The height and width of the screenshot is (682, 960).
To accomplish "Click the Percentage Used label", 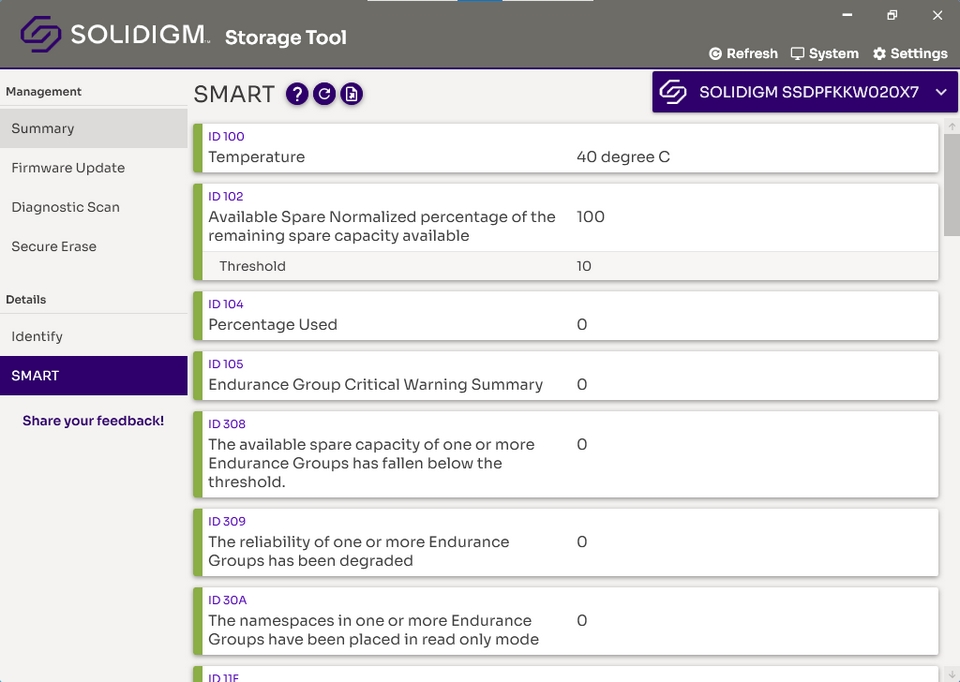I will (x=273, y=324).
